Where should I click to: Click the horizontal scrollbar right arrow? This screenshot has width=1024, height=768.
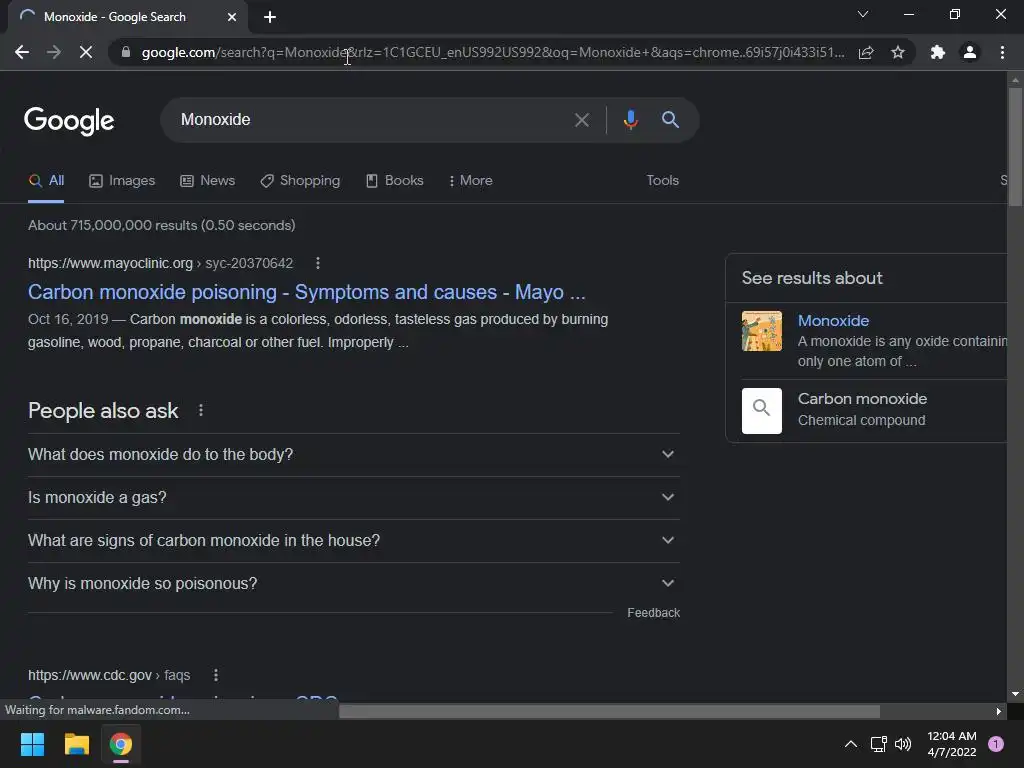click(x=998, y=711)
